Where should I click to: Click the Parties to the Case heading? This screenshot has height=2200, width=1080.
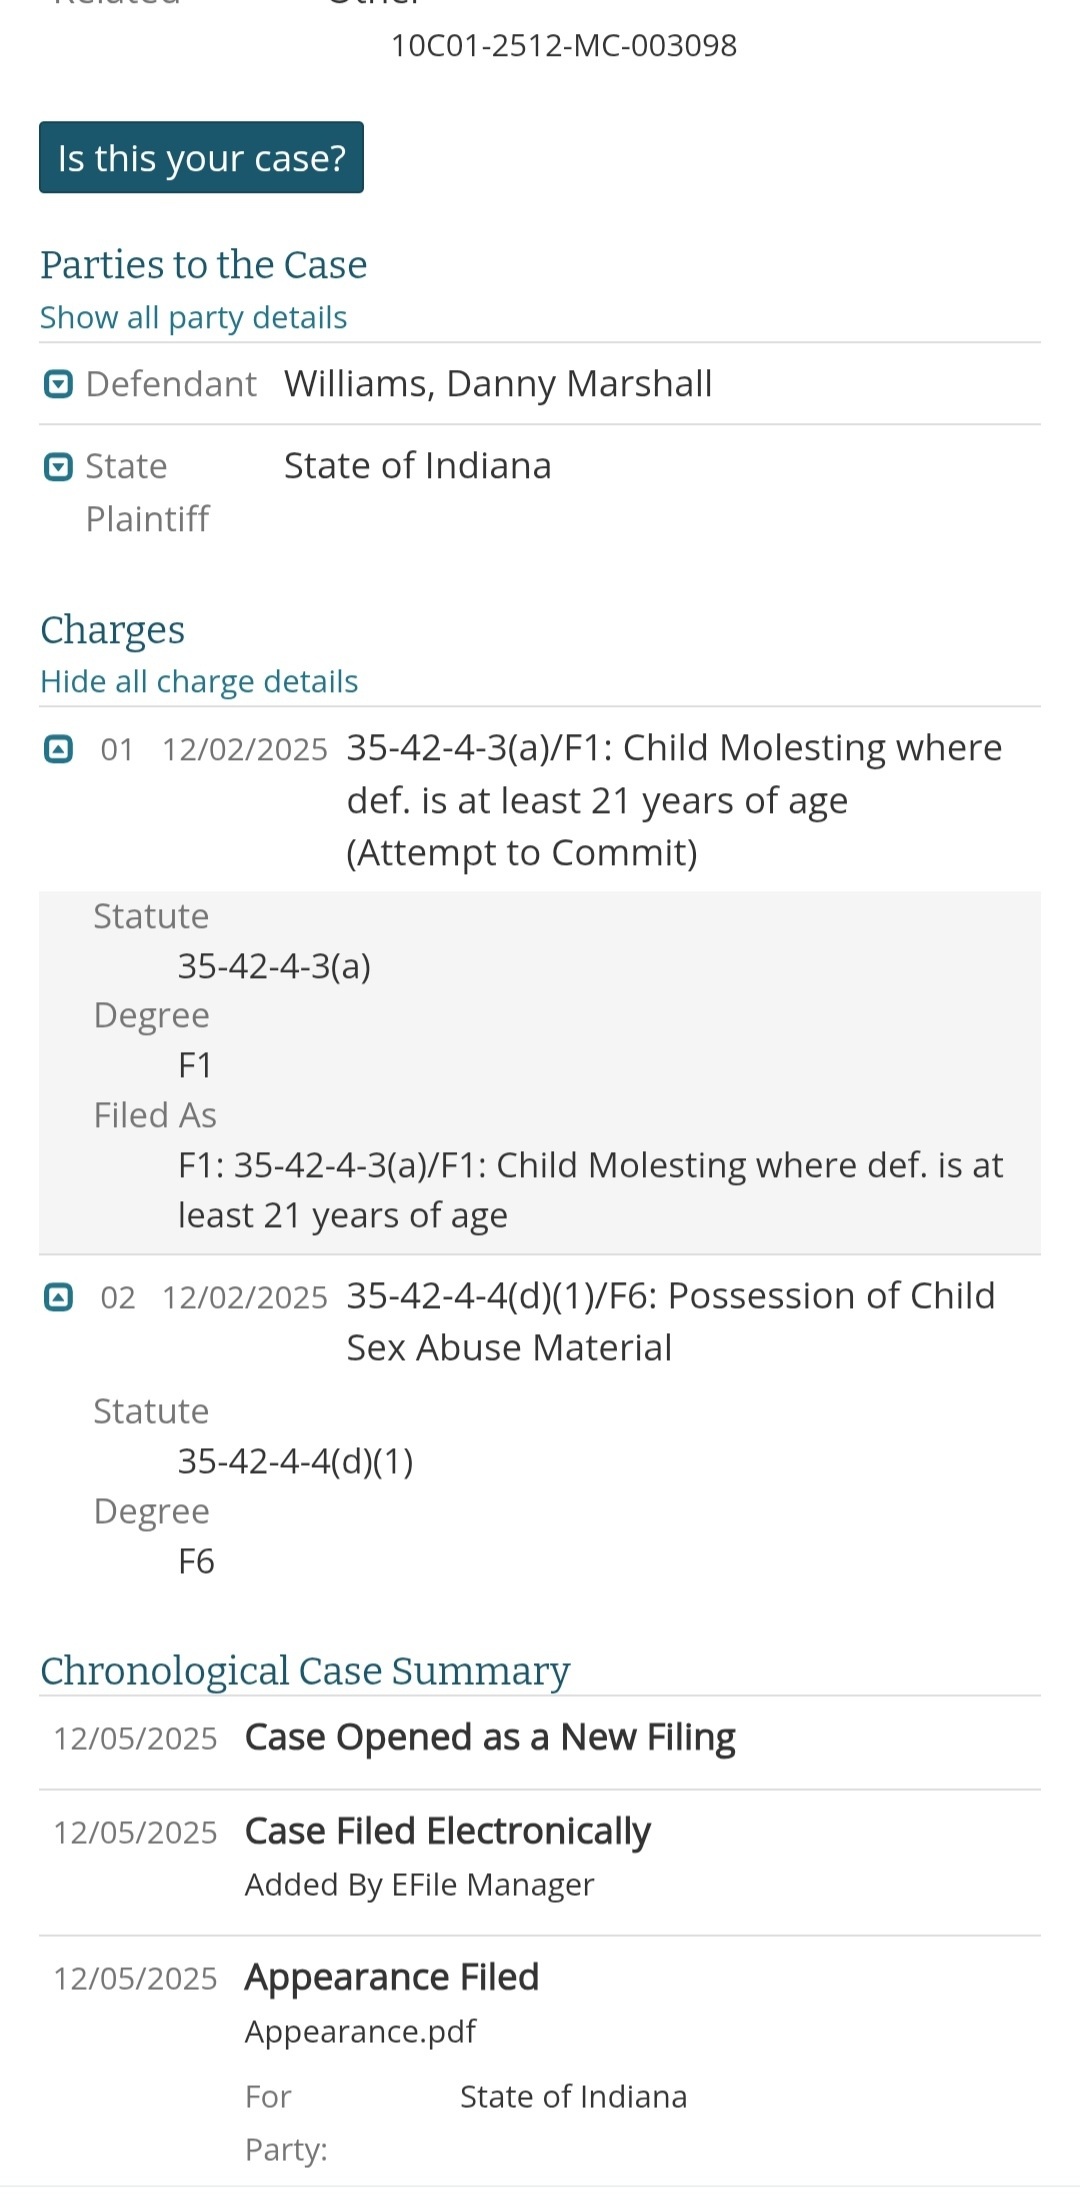coord(204,265)
